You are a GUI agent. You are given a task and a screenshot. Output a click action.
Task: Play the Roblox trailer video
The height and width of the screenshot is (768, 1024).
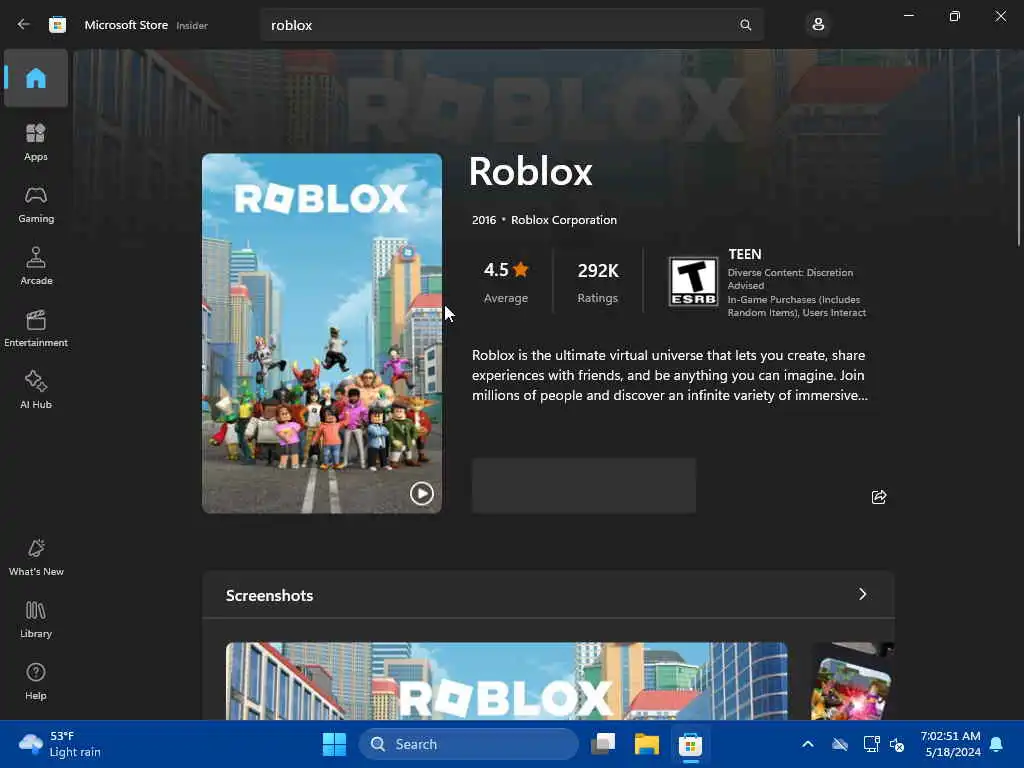point(421,493)
